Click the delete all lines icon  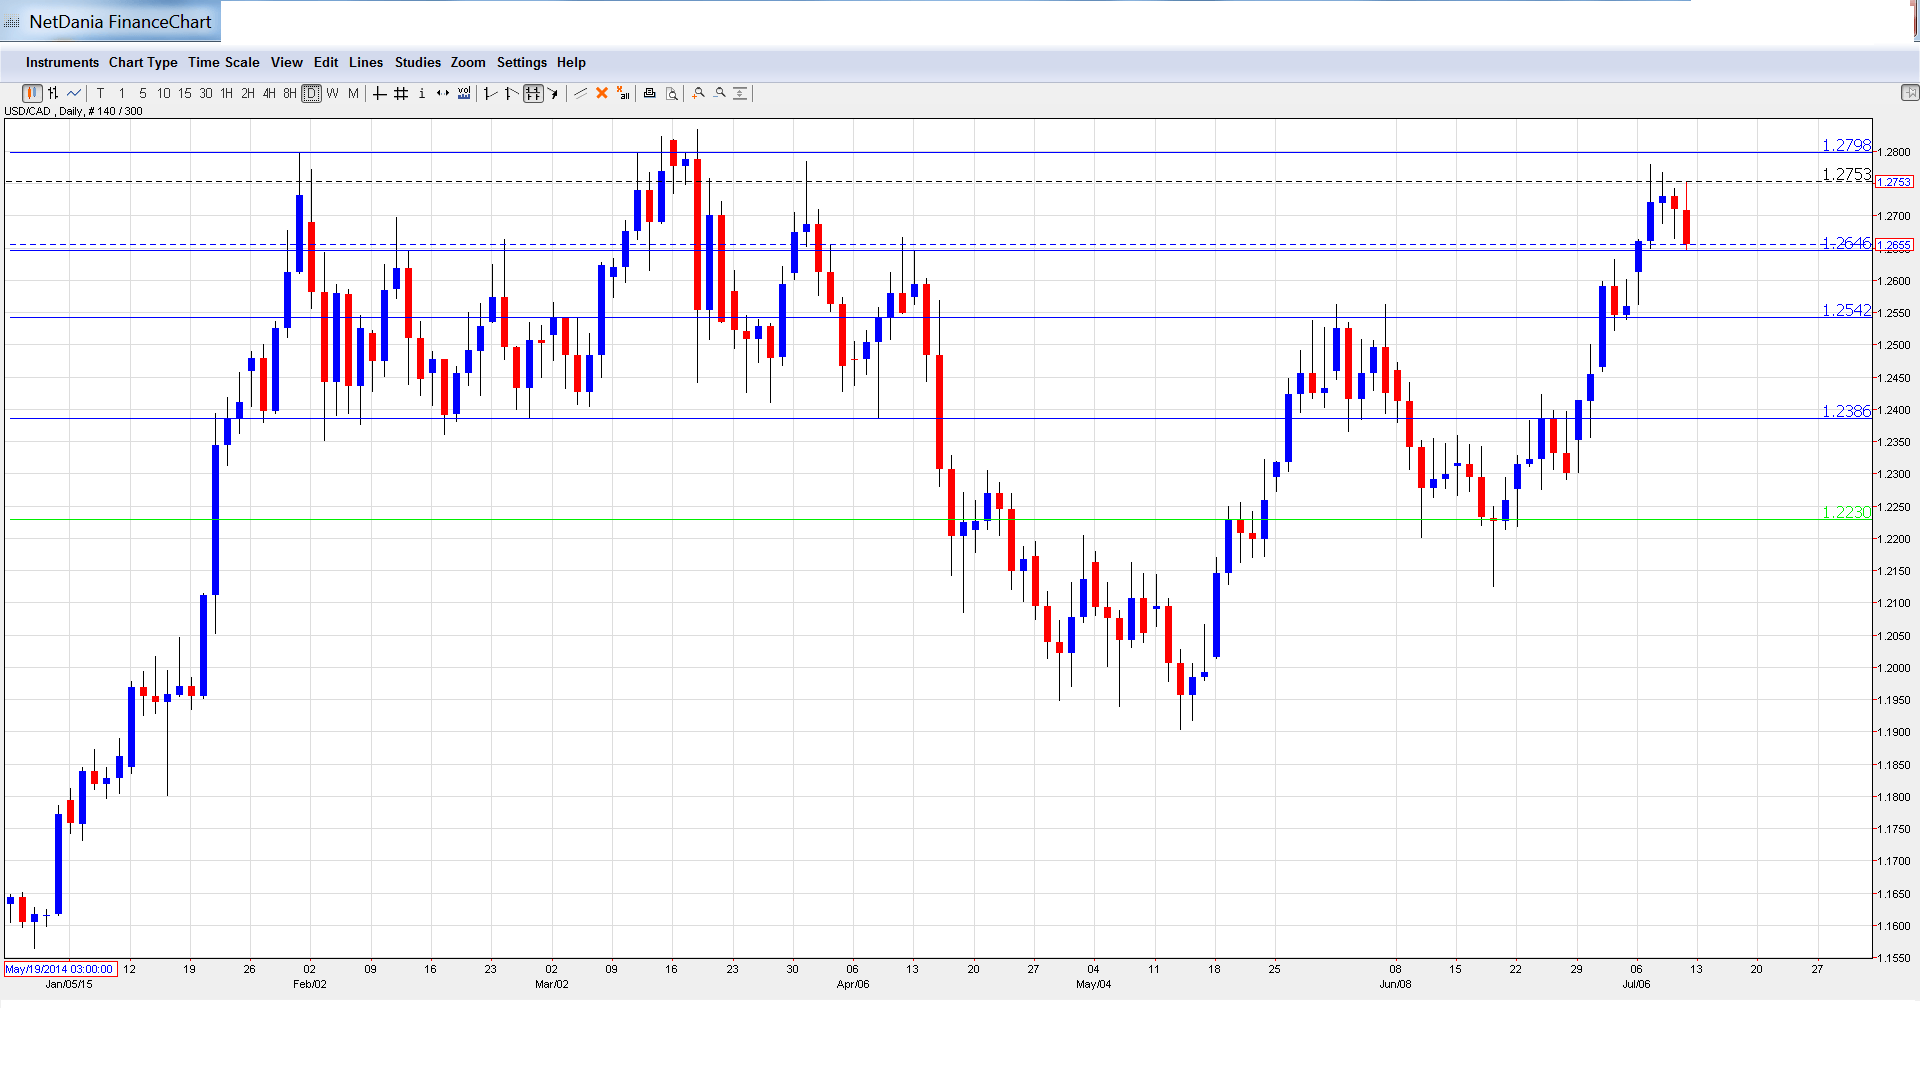623,93
